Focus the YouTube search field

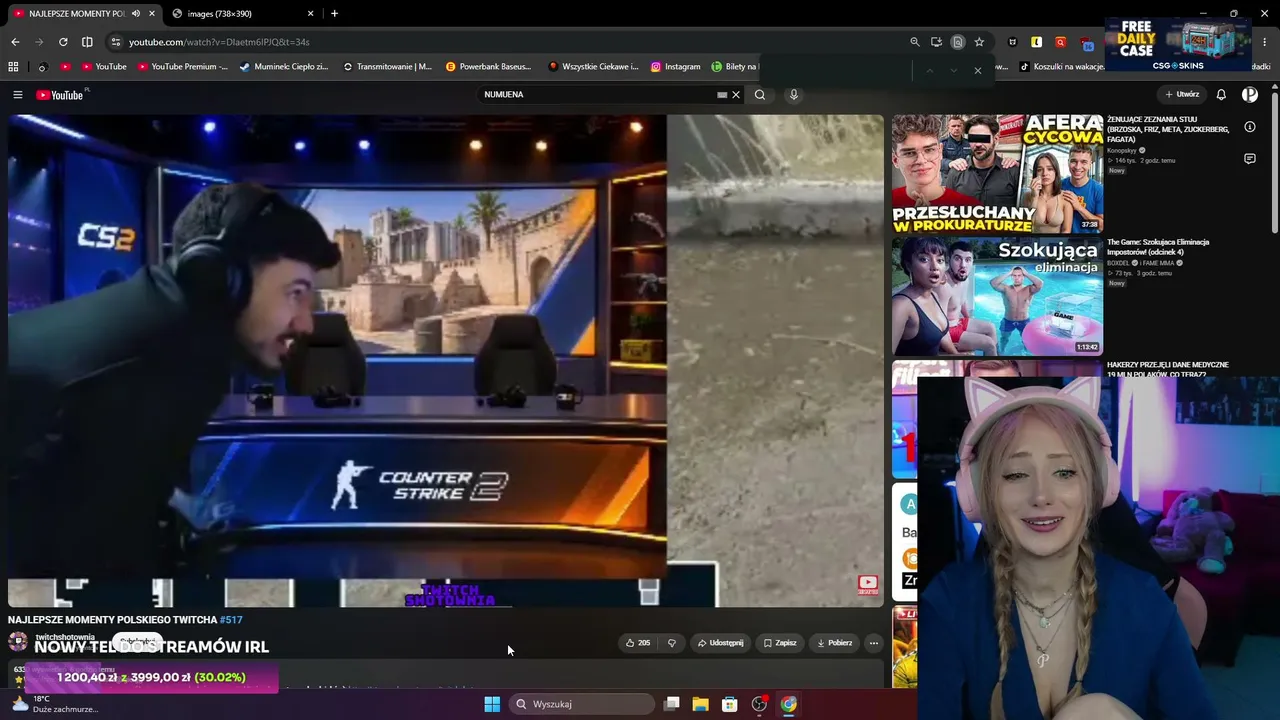click(598, 95)
